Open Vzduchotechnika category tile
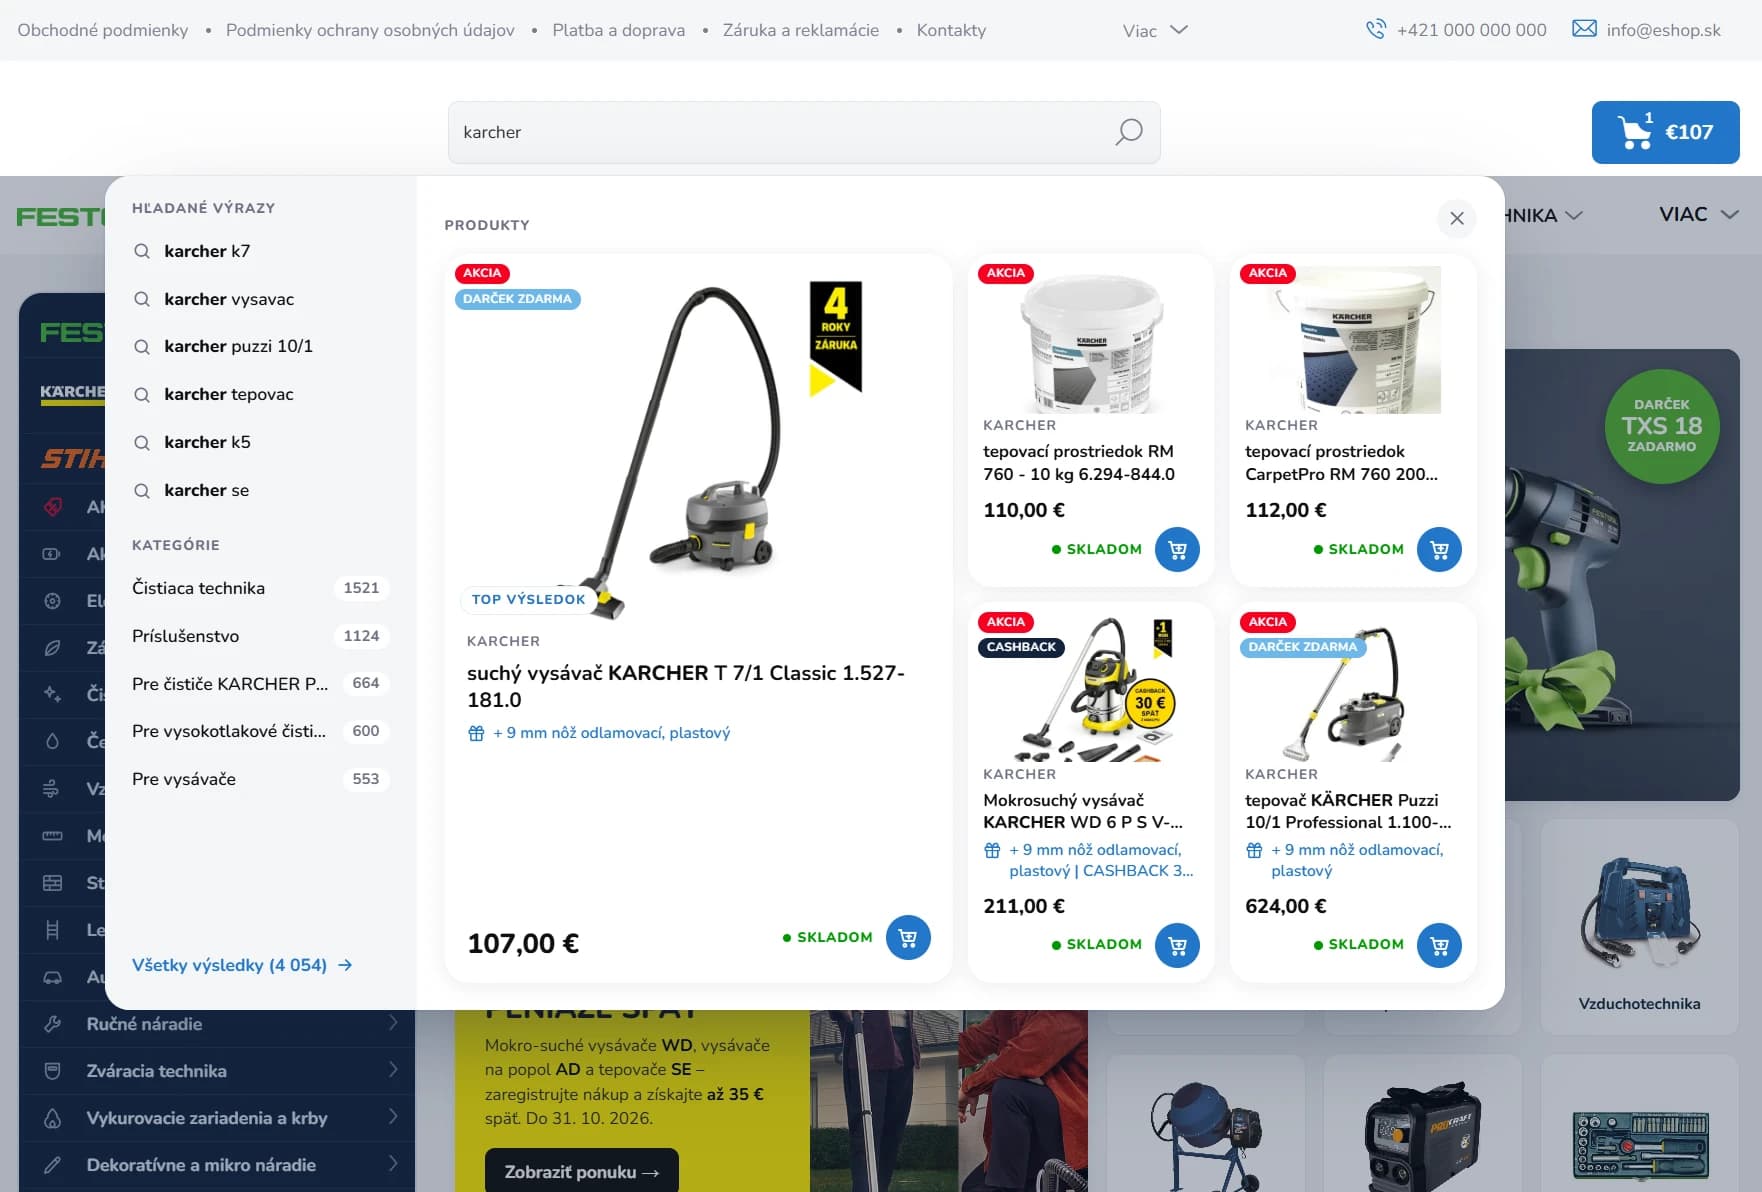 1639,927
